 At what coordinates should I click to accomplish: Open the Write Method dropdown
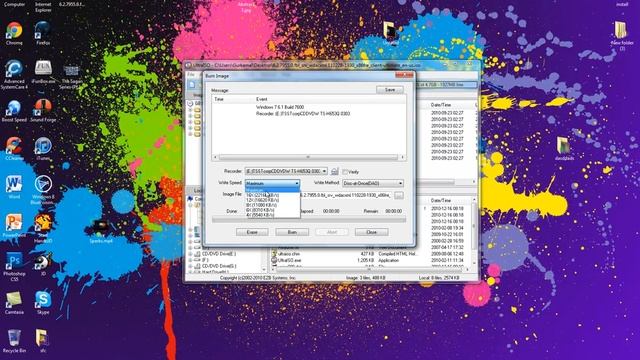pyautogui.click(x=373, y=183)
